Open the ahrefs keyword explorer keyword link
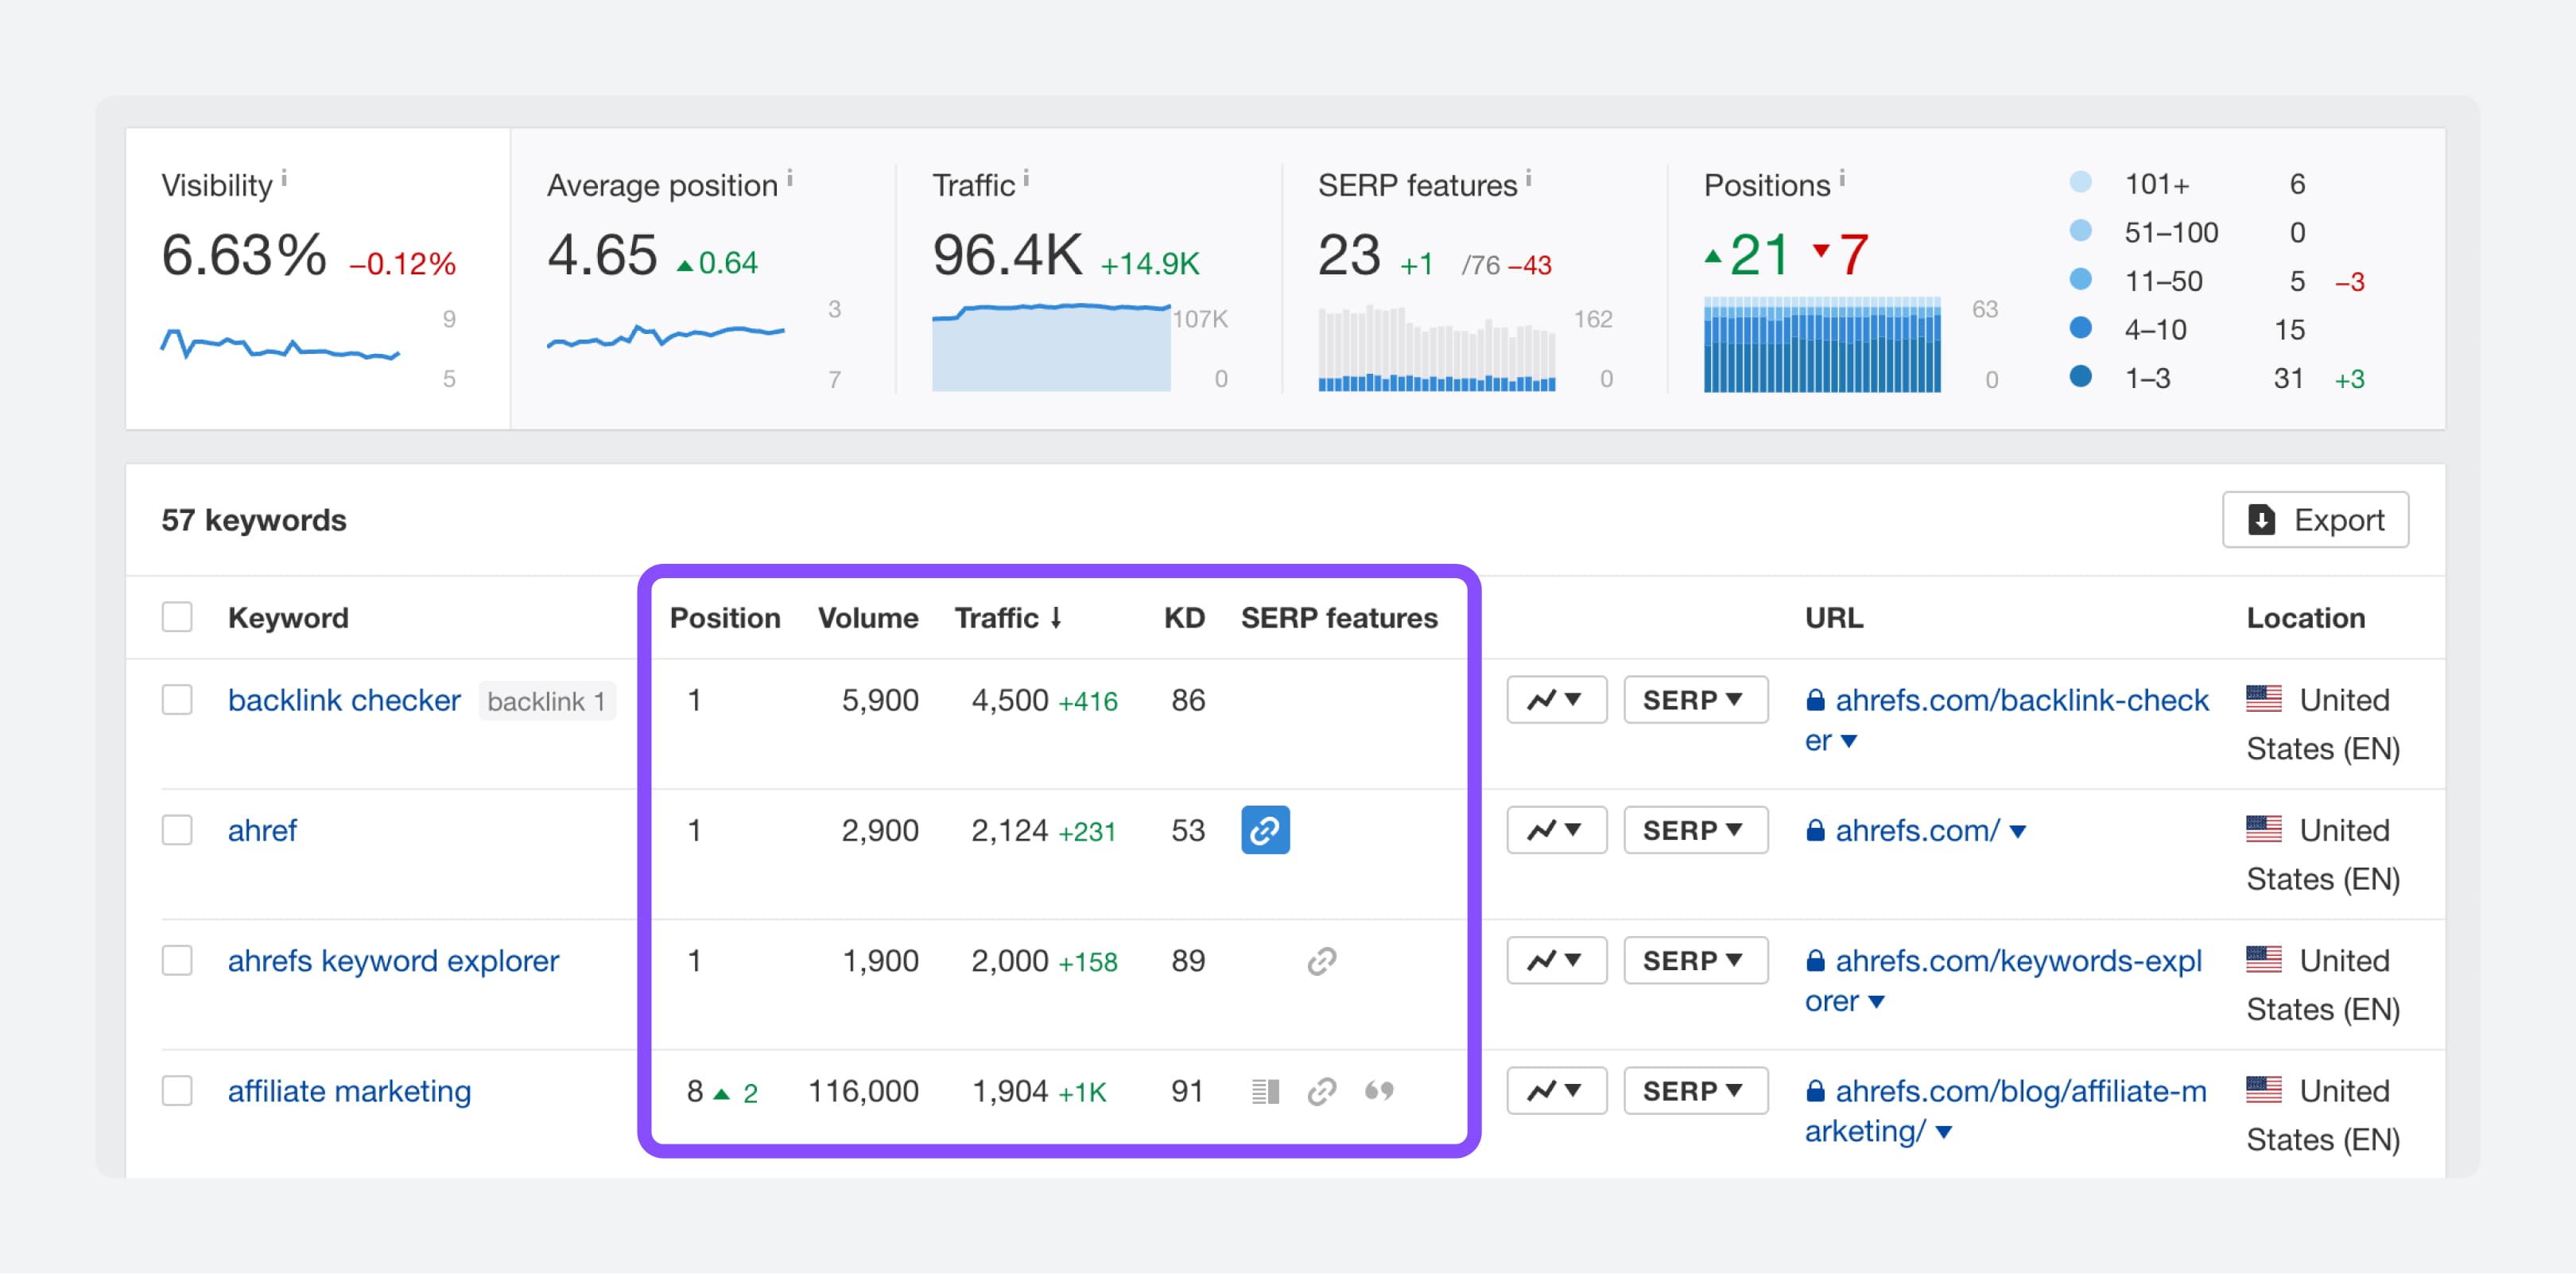Image resolution: width=2576 pixels, height=1274 pixels. point(393,961)
